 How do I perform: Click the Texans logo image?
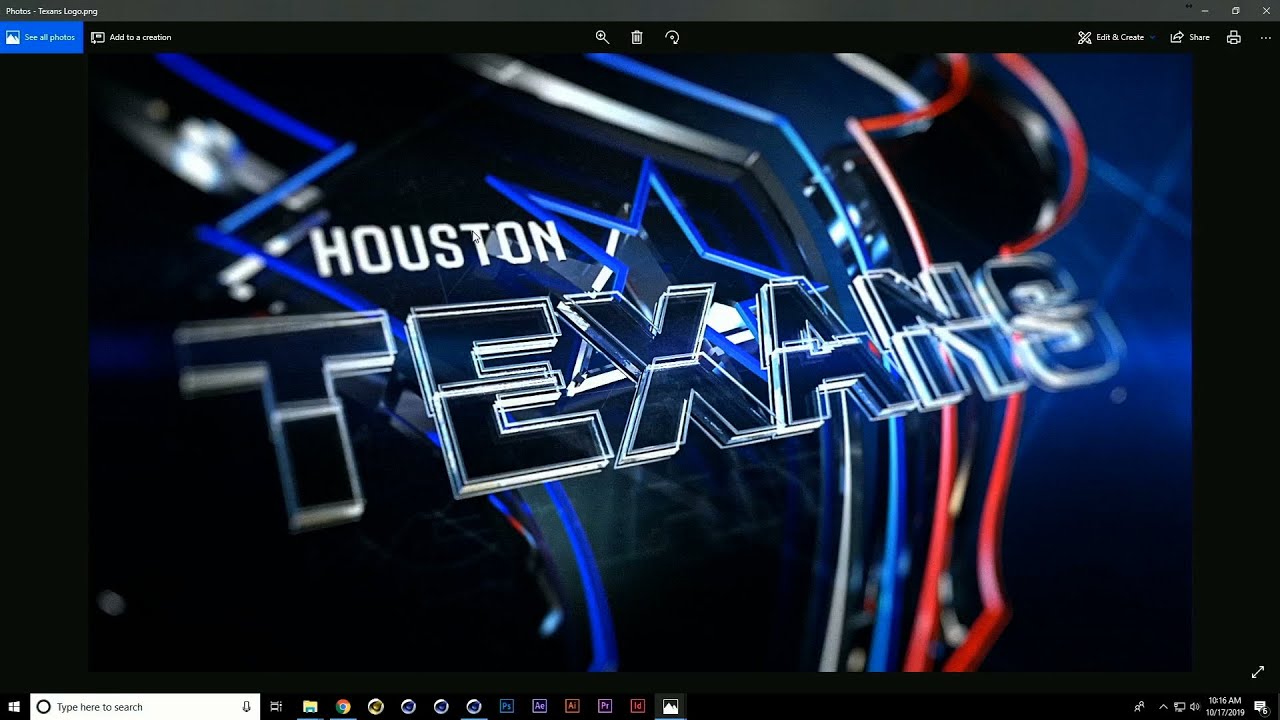click(640, 362)
